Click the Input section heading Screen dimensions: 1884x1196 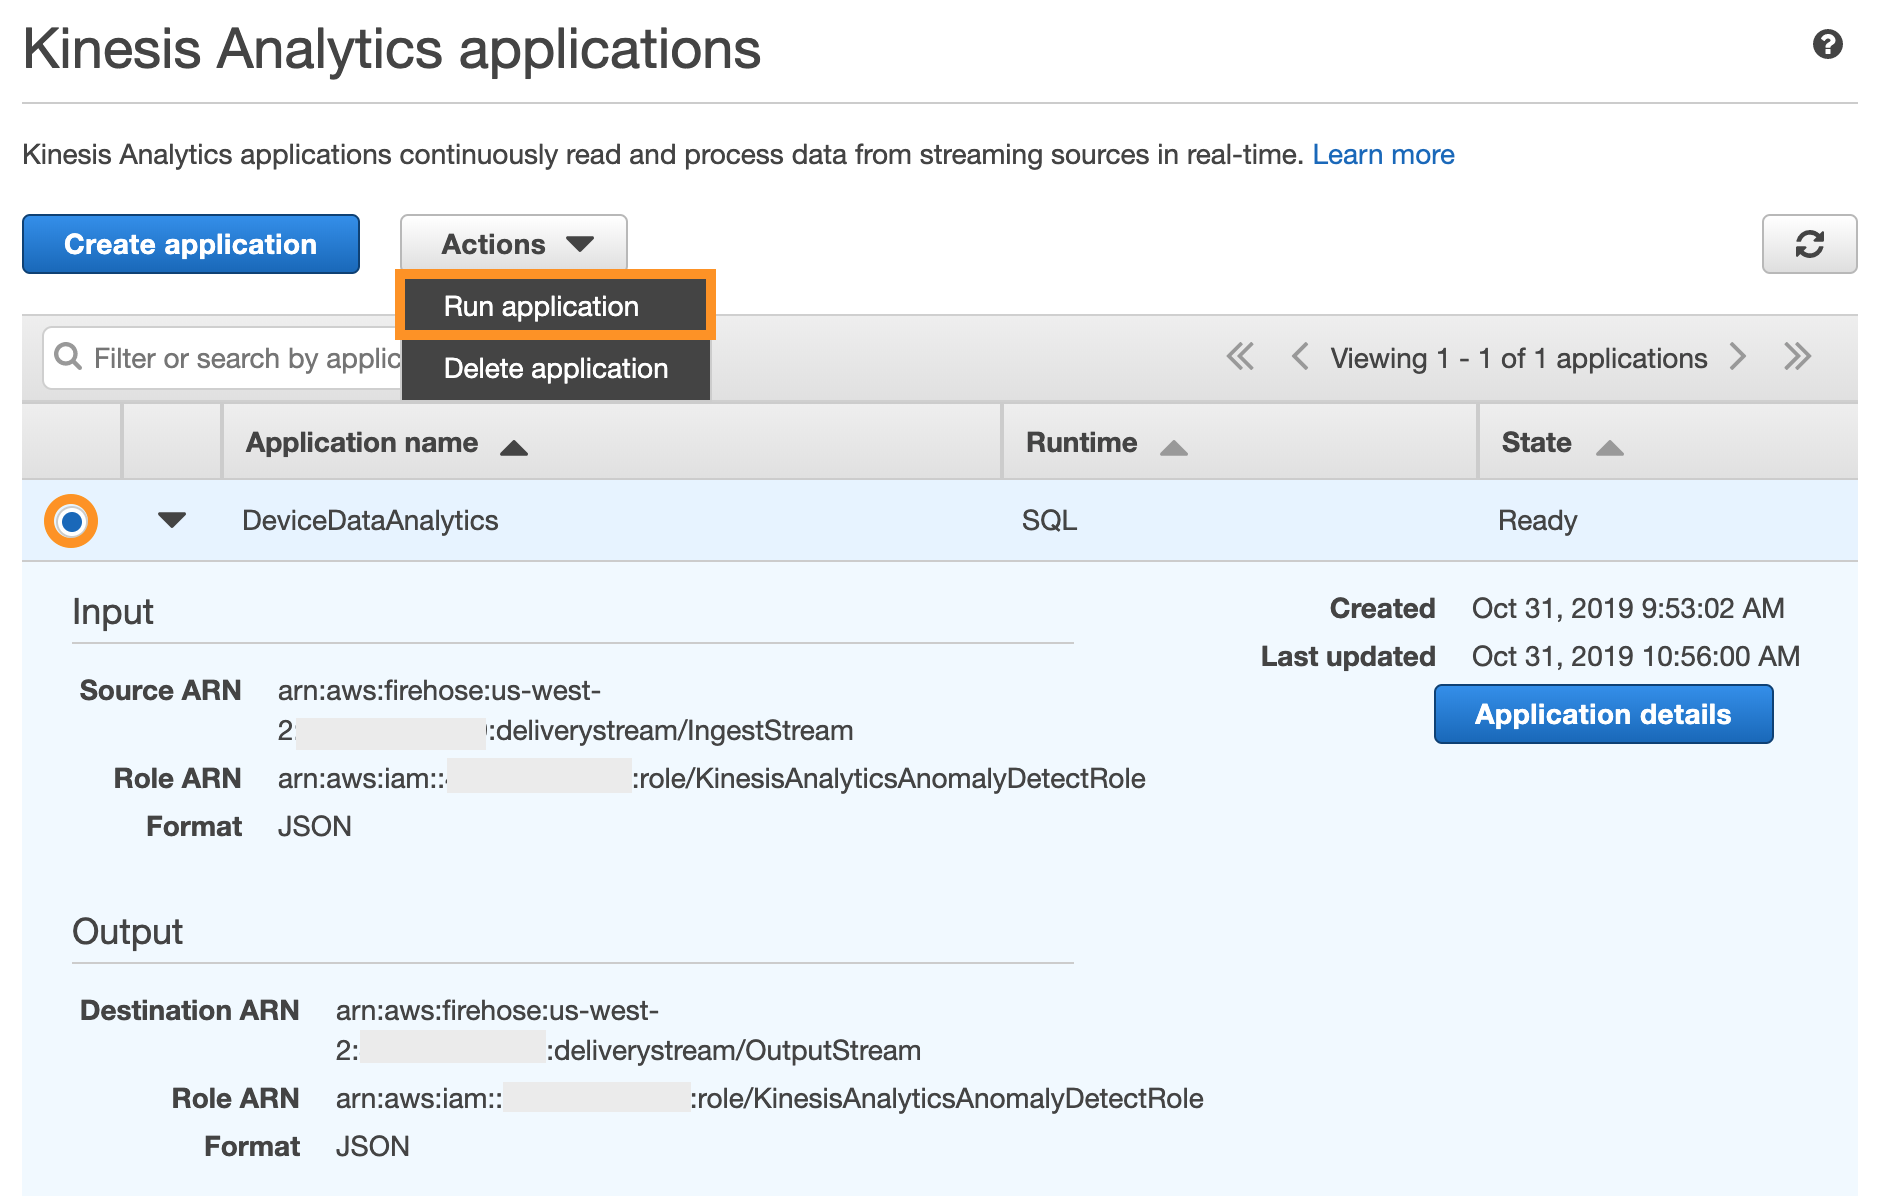[x=113, y=612]
